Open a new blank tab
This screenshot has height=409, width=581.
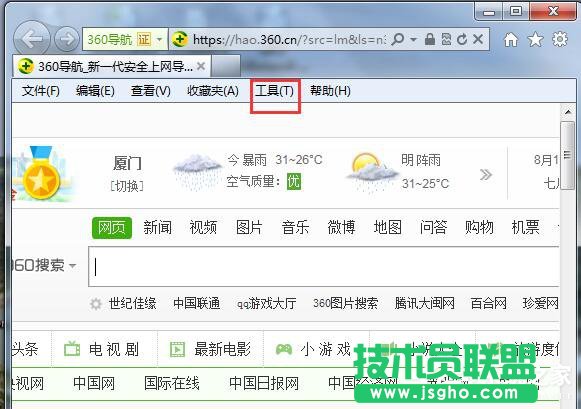click(225, 66)
